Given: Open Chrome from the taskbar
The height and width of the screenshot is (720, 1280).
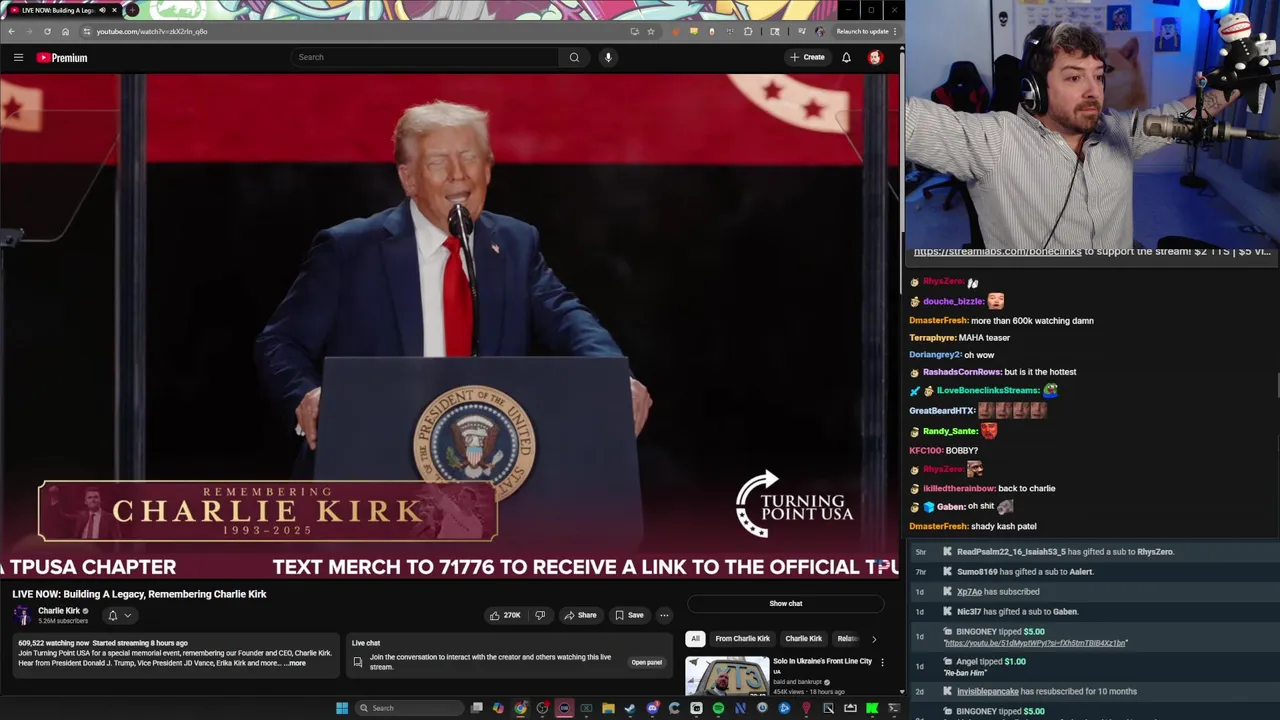Looking at the screenshot, I should pos(520,708).
